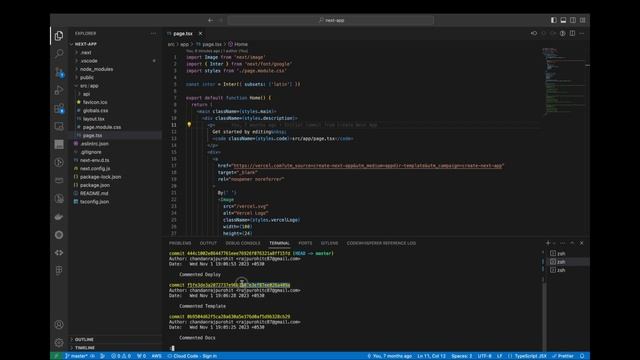Screen dimensions: 640x360
Task: Click the lightbulb code action icon
Action: 189,124
